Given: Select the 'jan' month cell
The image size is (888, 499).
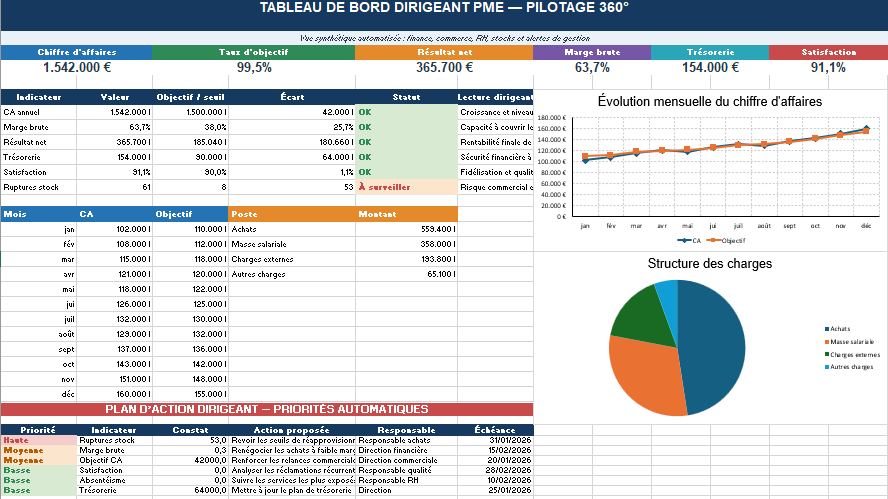Looking at the screenshot, I should tap(39, 229).
